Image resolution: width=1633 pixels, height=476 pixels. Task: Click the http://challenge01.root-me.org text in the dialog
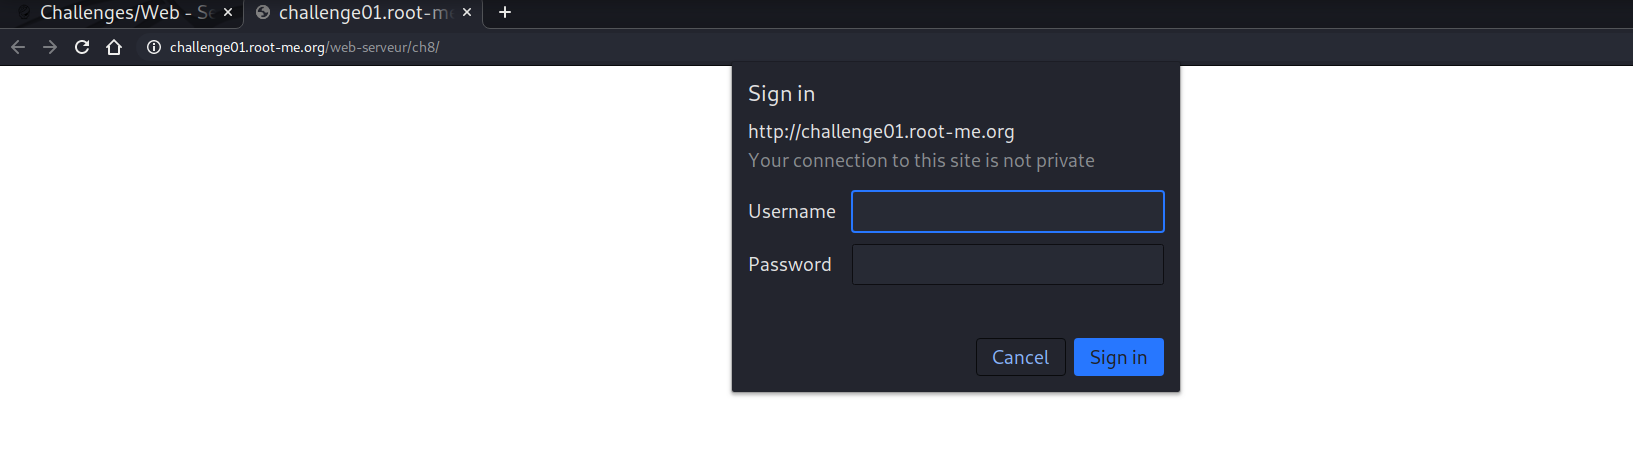(881, 131)
